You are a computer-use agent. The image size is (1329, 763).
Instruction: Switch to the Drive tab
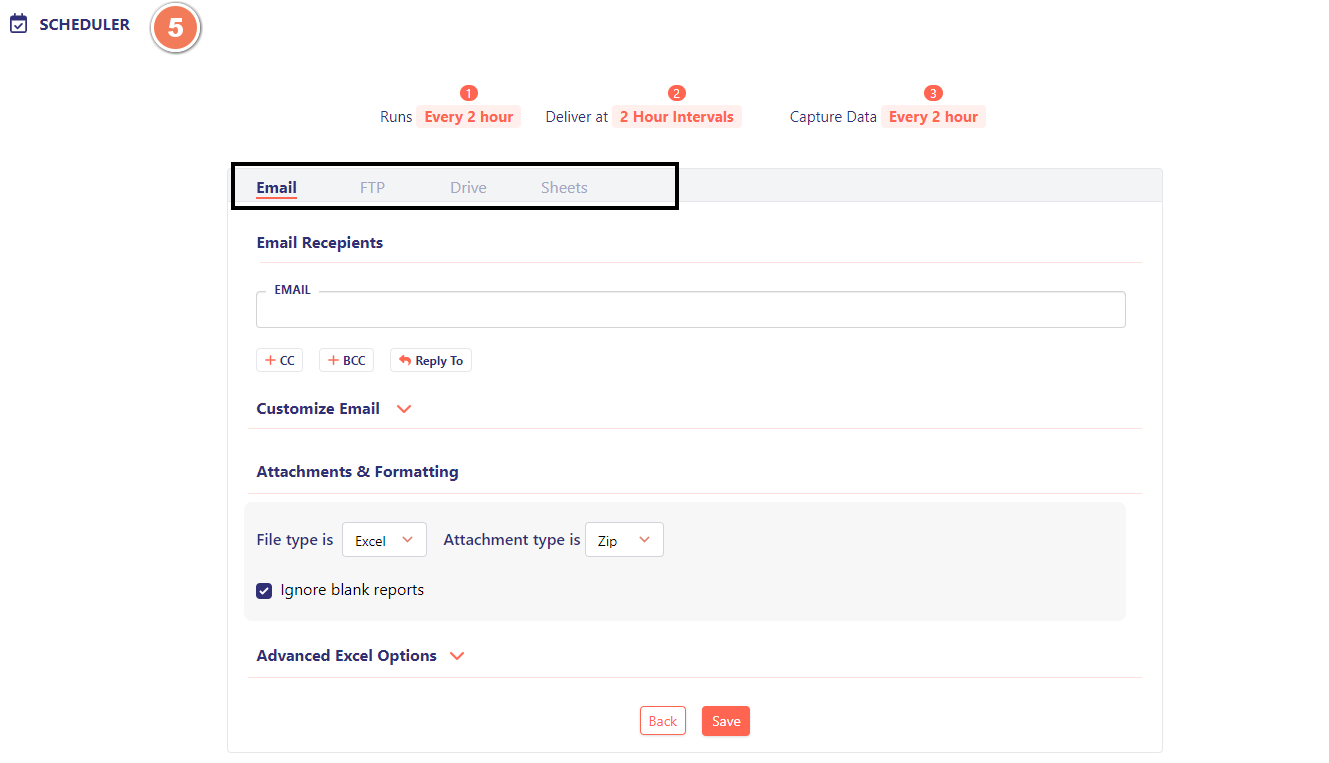(x=468, y=188)
